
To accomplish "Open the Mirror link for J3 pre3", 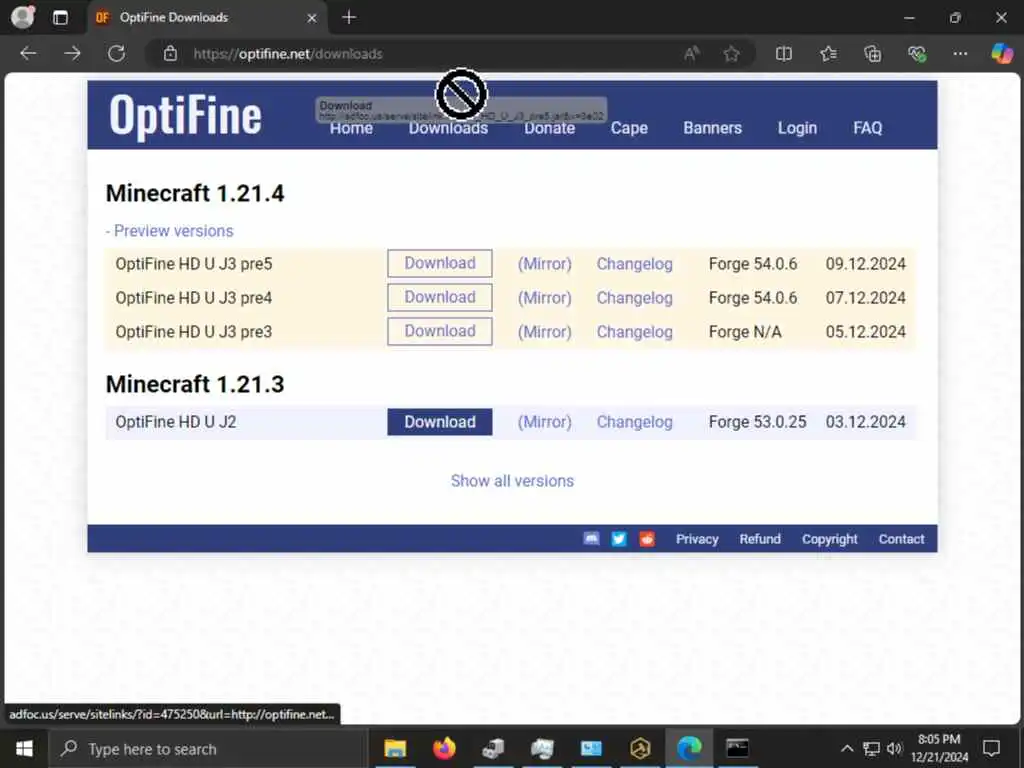I will (545, 332).
